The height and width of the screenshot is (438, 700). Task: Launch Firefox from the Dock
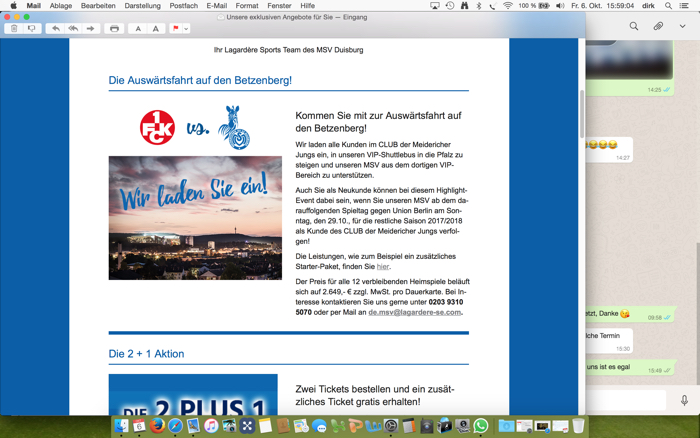coord(157,426)
